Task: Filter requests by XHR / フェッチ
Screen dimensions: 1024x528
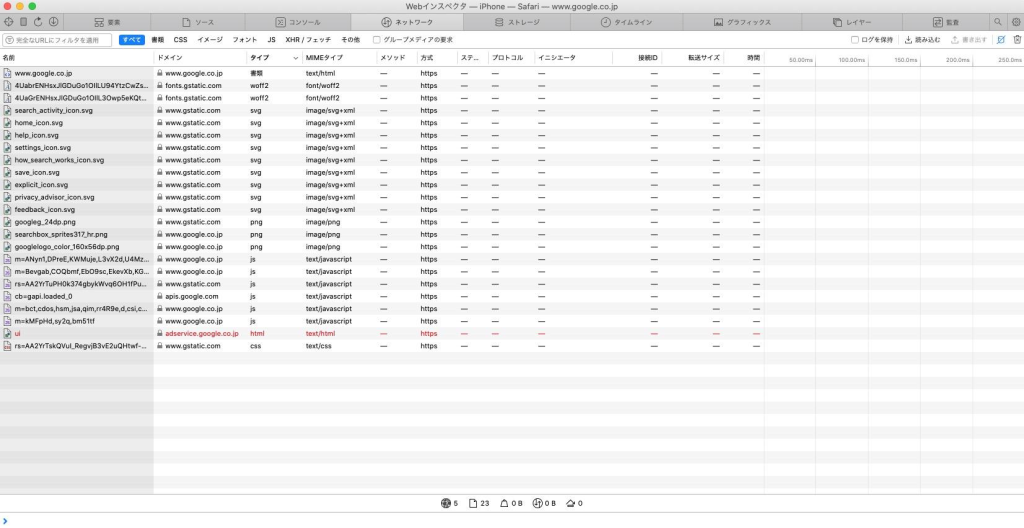Action: click(308, 40)
